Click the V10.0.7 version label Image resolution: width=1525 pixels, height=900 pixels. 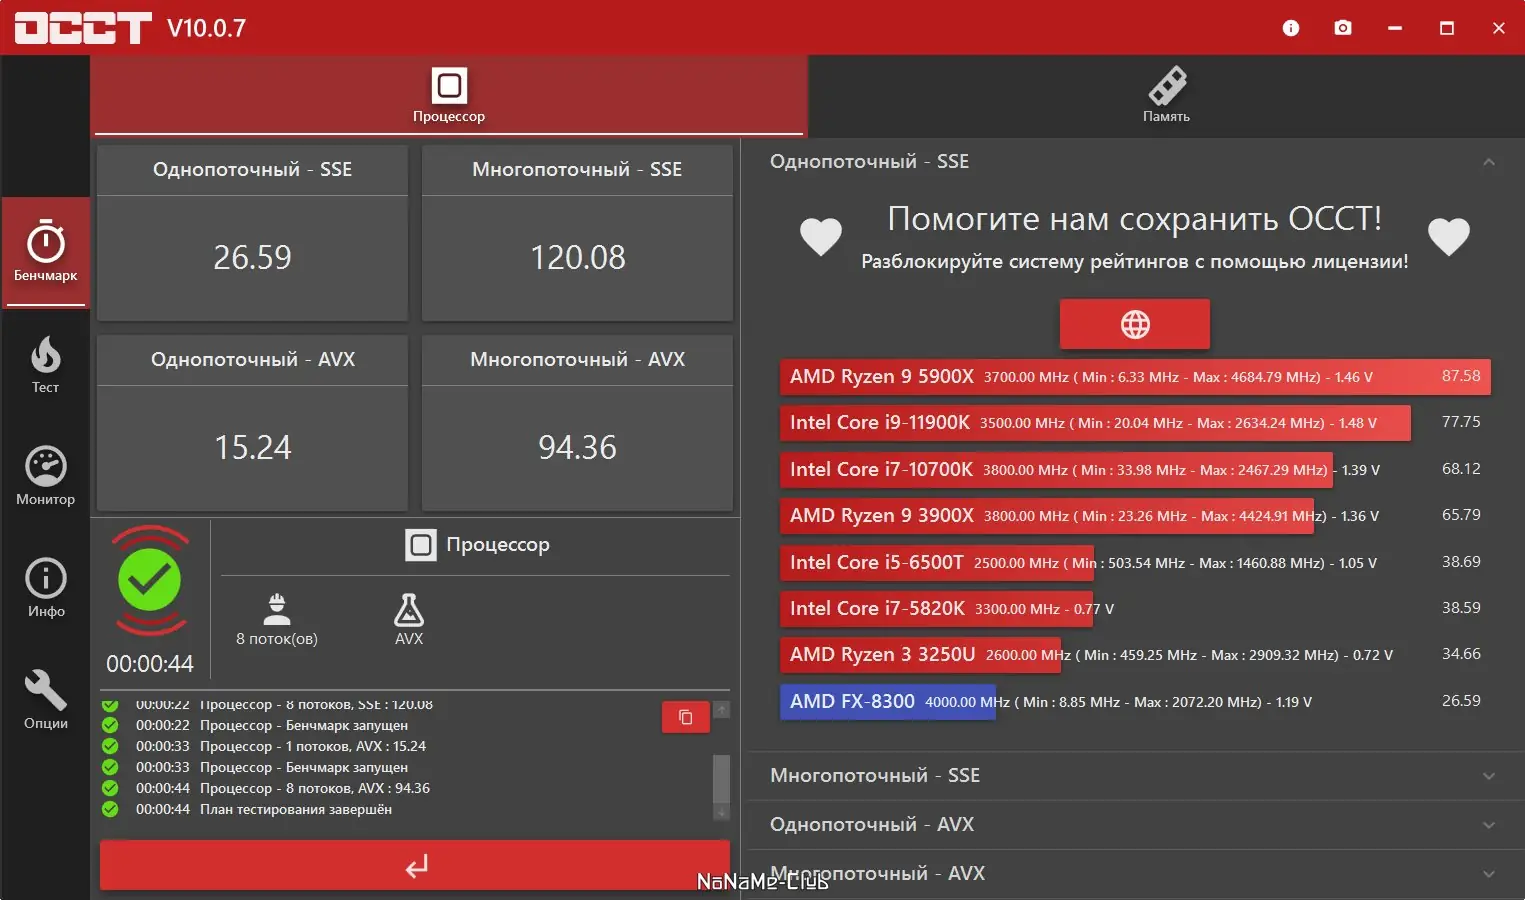(x=207, y=28)
